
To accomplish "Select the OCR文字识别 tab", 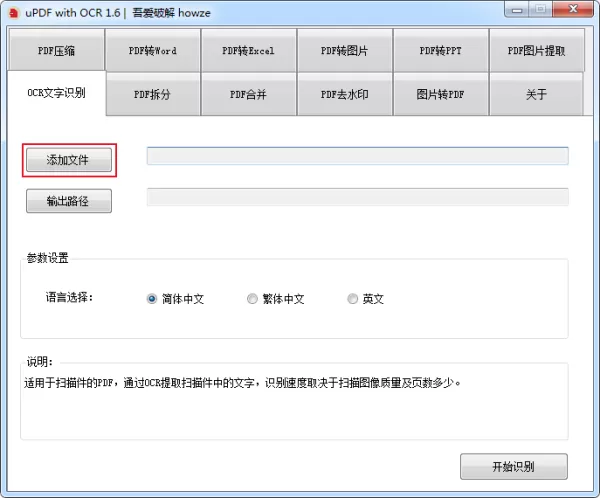I will pos(56,93).
